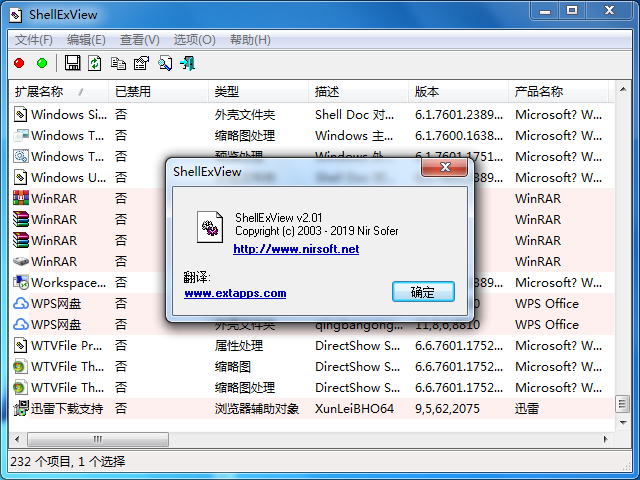Click the Workspace... row icon
The height and width of the screenshot is (480, 640).
[20, 282]
